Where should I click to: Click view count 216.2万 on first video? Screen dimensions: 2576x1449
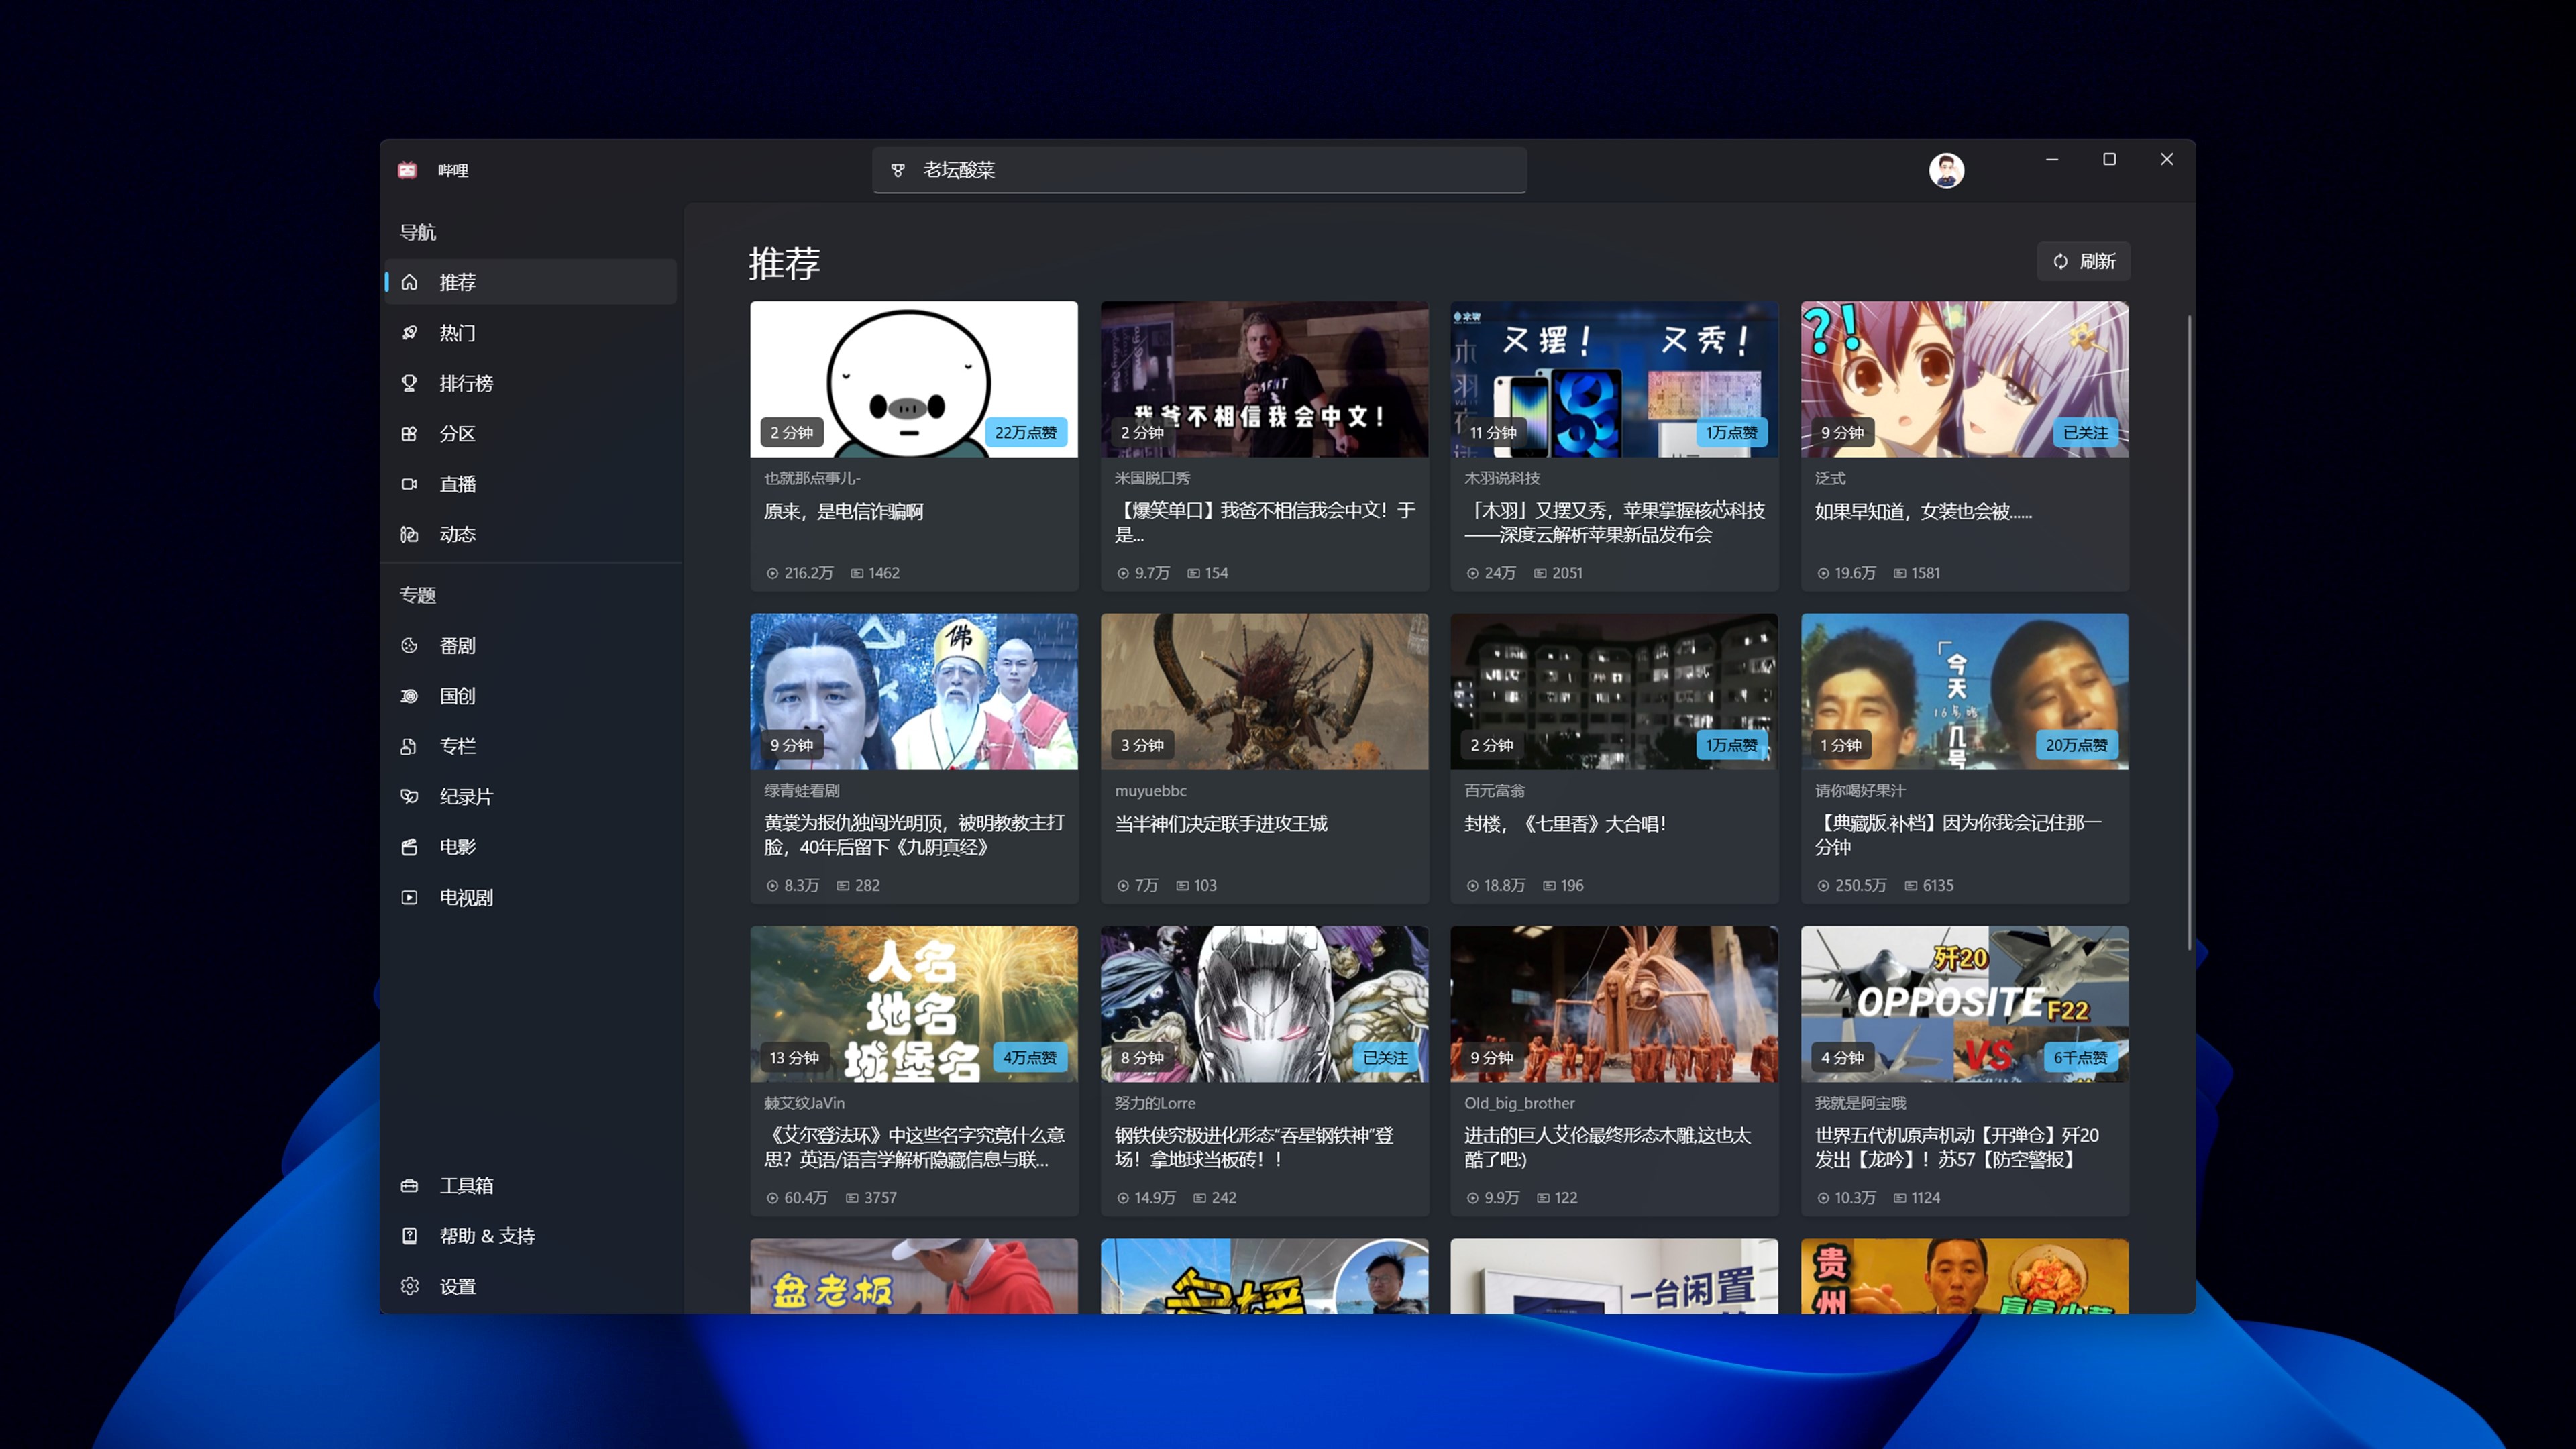pyautogui.click(x=799, y=573)
